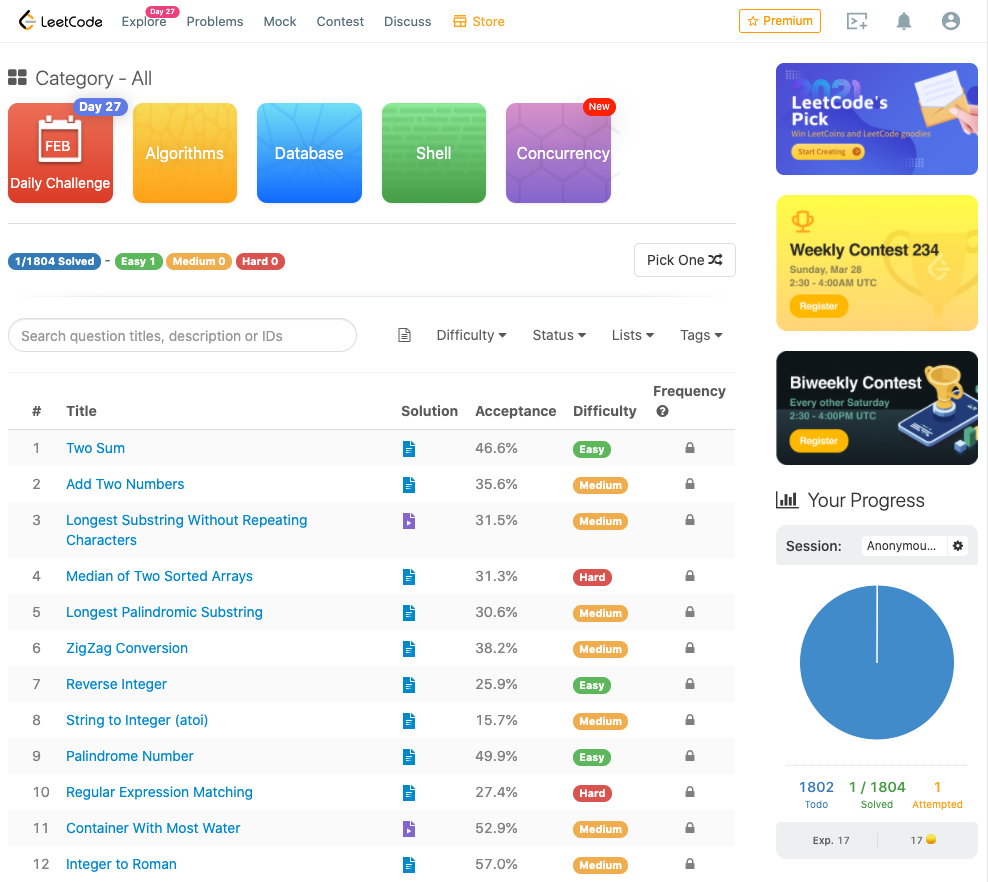Viewport: 988px width, 882px height.
Task: Open solution article for Palindrome Number
Action: [409, 756]
